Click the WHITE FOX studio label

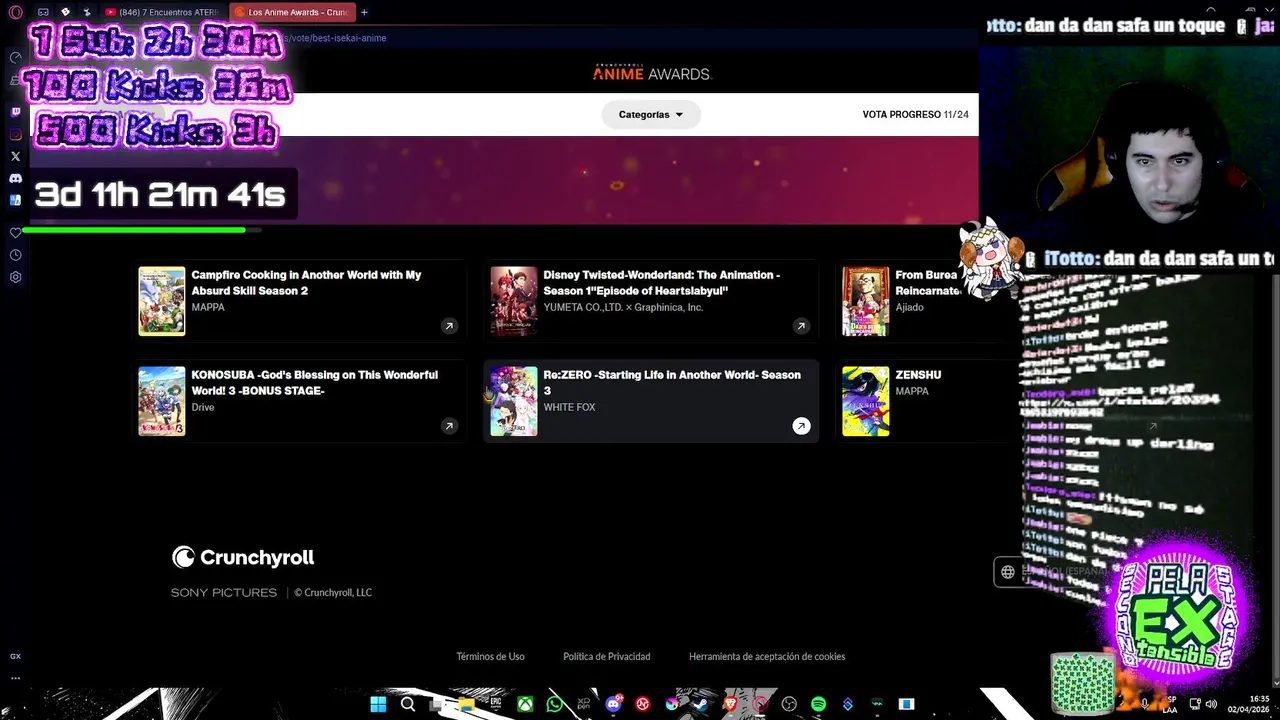click(569, 407)
